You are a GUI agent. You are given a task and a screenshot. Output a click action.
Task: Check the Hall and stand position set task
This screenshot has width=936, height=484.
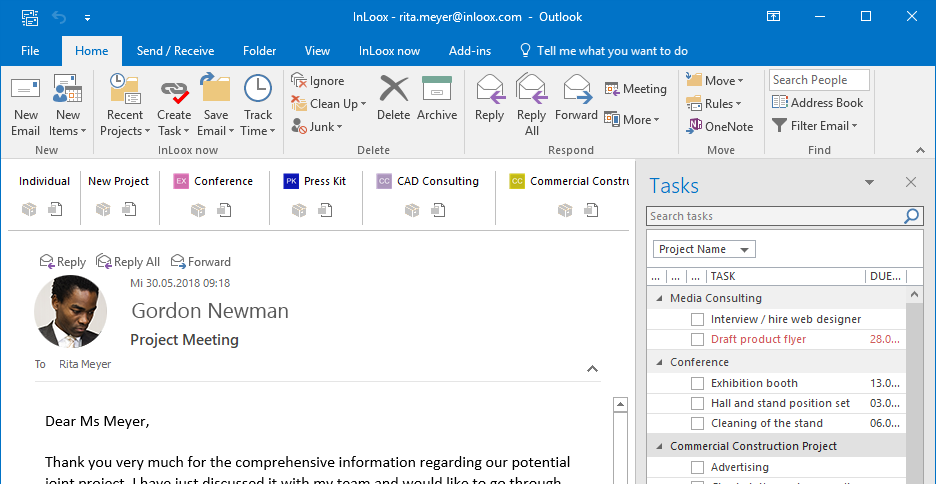pyautogui.click(x=697, y=403)
